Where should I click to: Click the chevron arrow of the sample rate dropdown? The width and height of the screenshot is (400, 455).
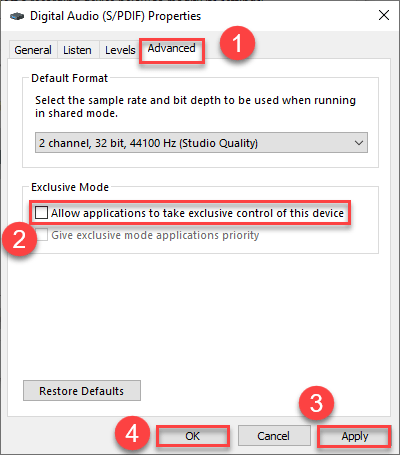click(359, 143)
